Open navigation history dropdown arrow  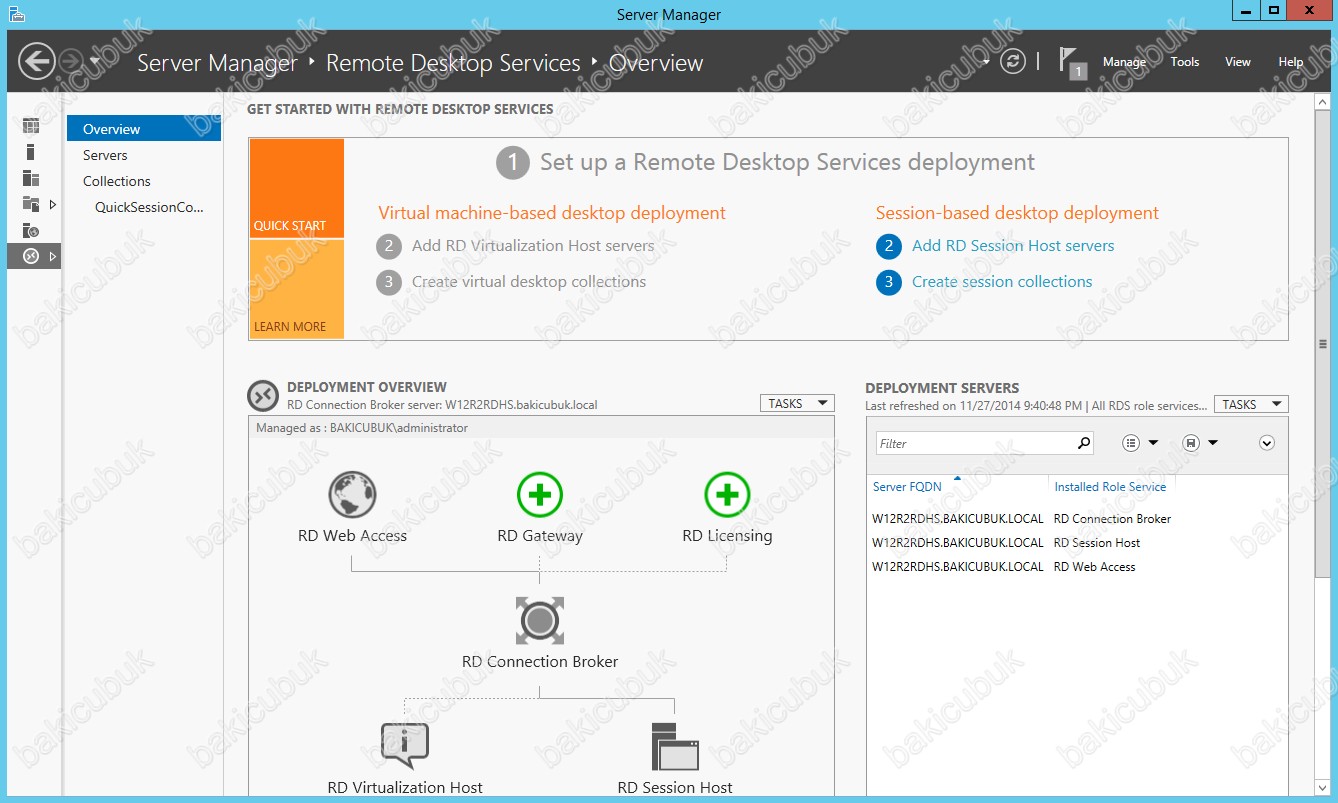[x=95, y=62]
